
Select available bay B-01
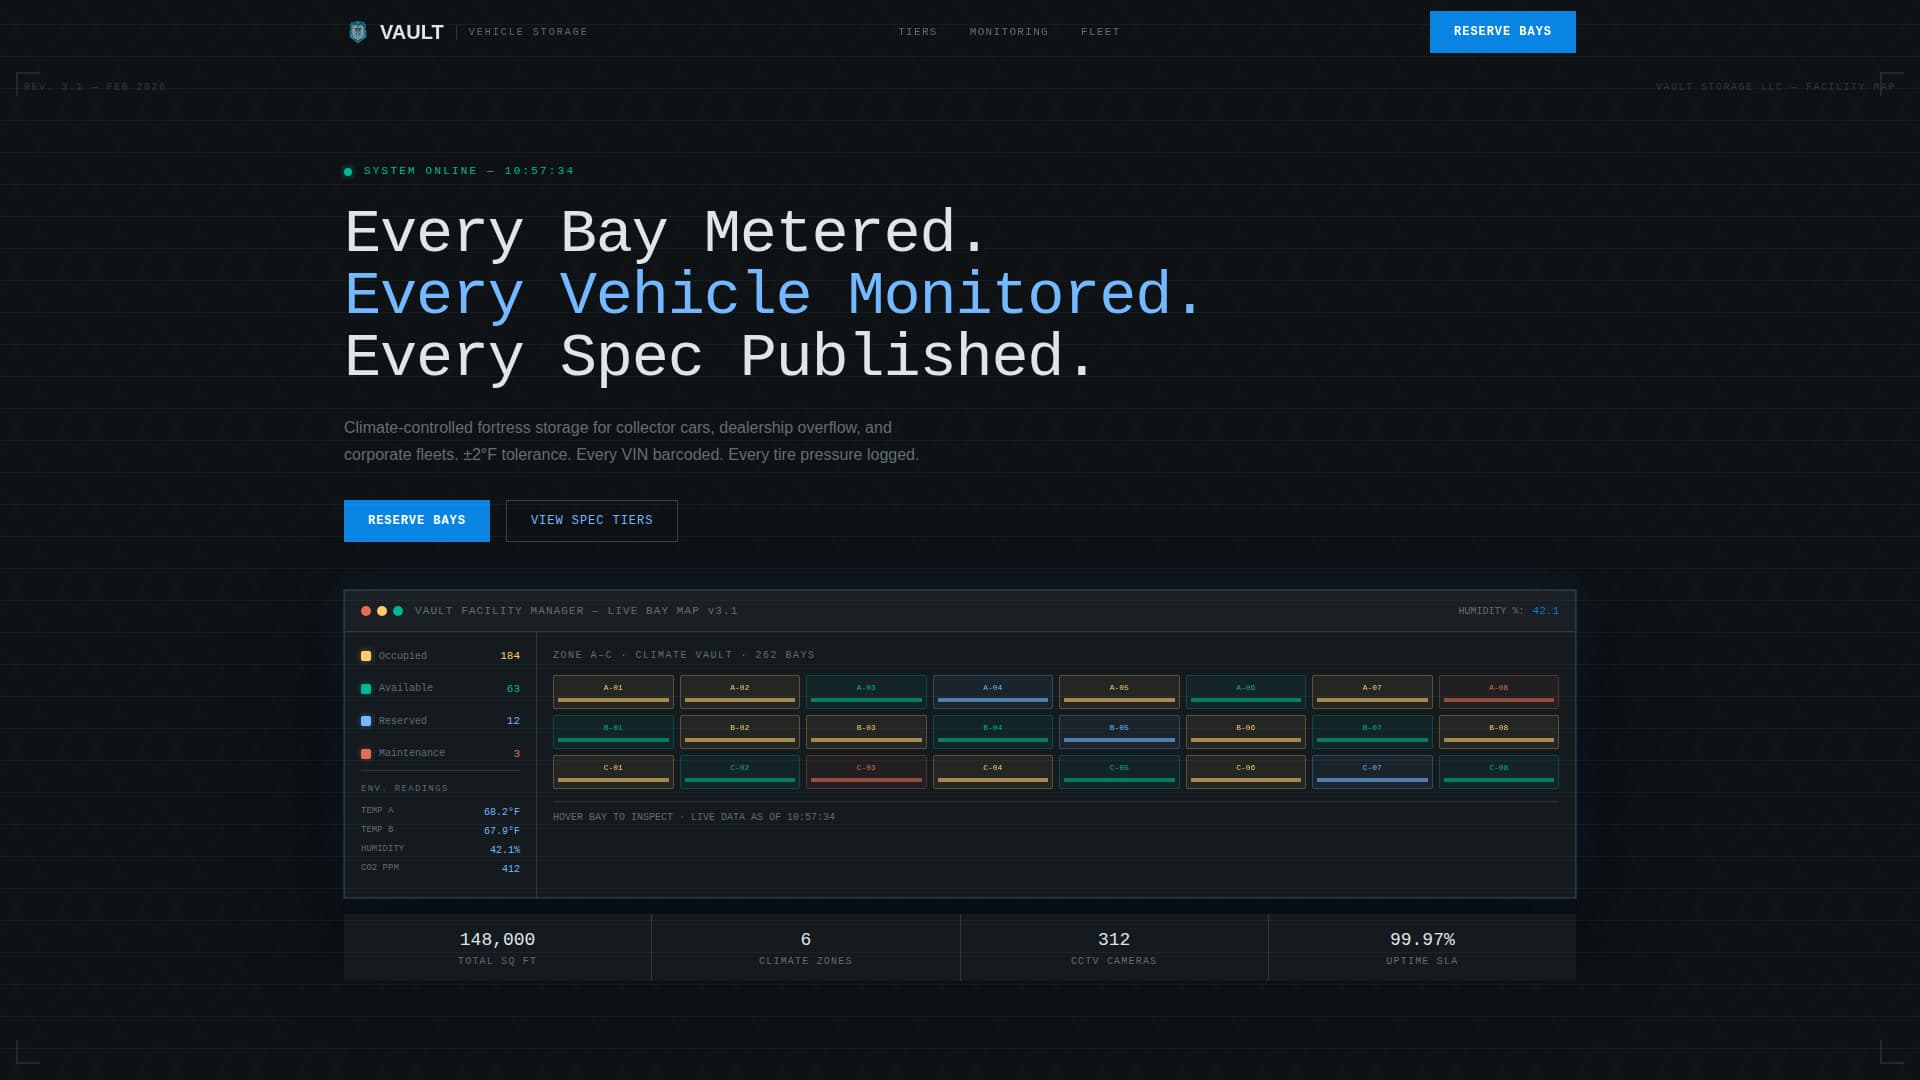coord(613,731)
